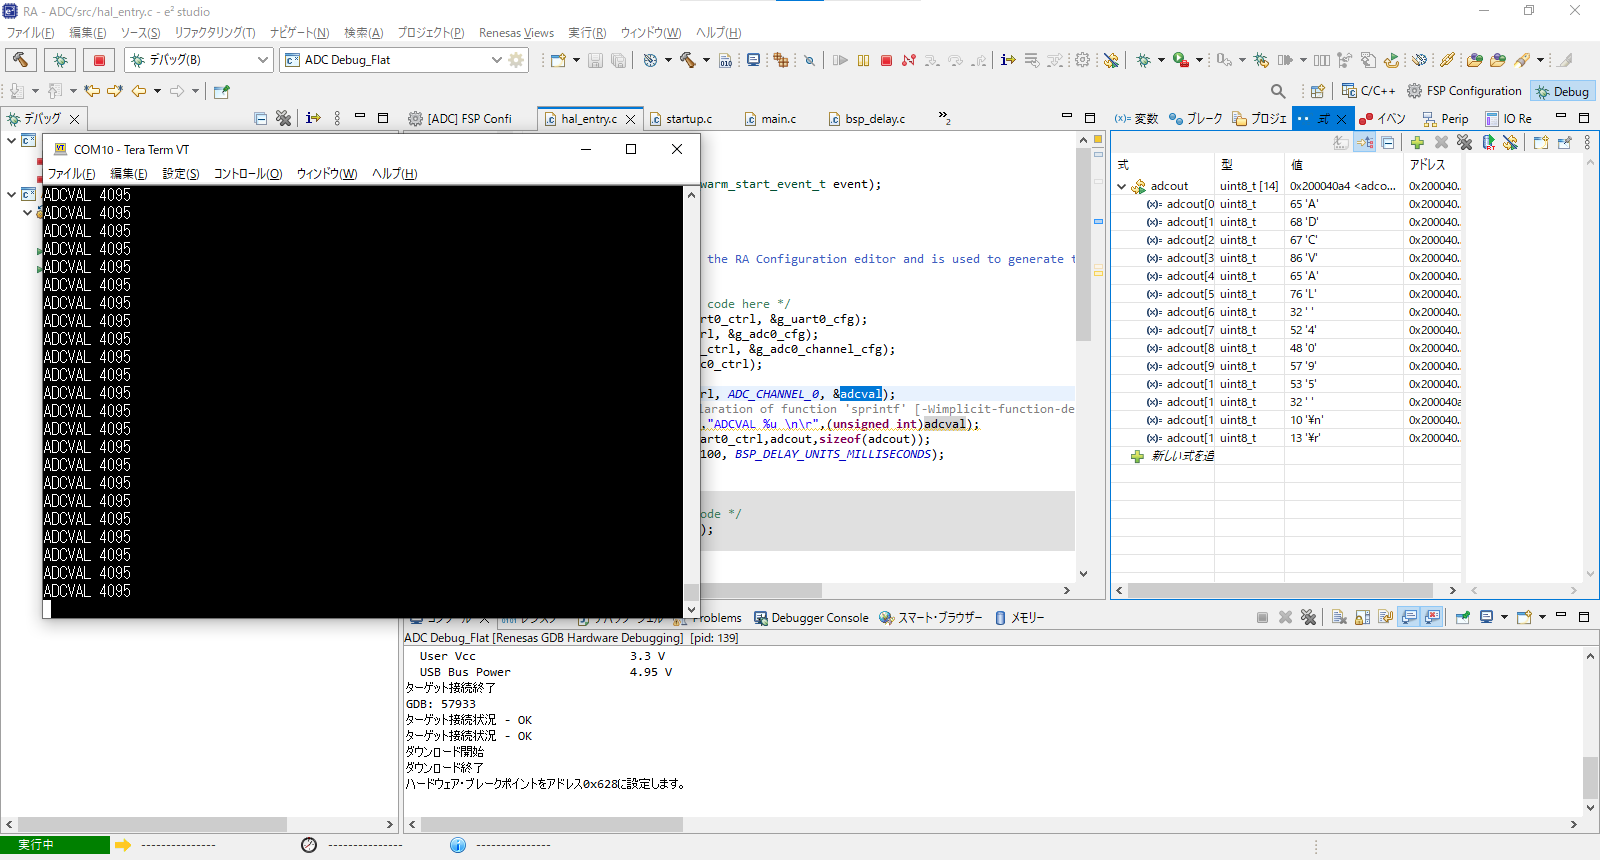Open the [ADC] FSP Configuration tab

click(x=460, y=119)
